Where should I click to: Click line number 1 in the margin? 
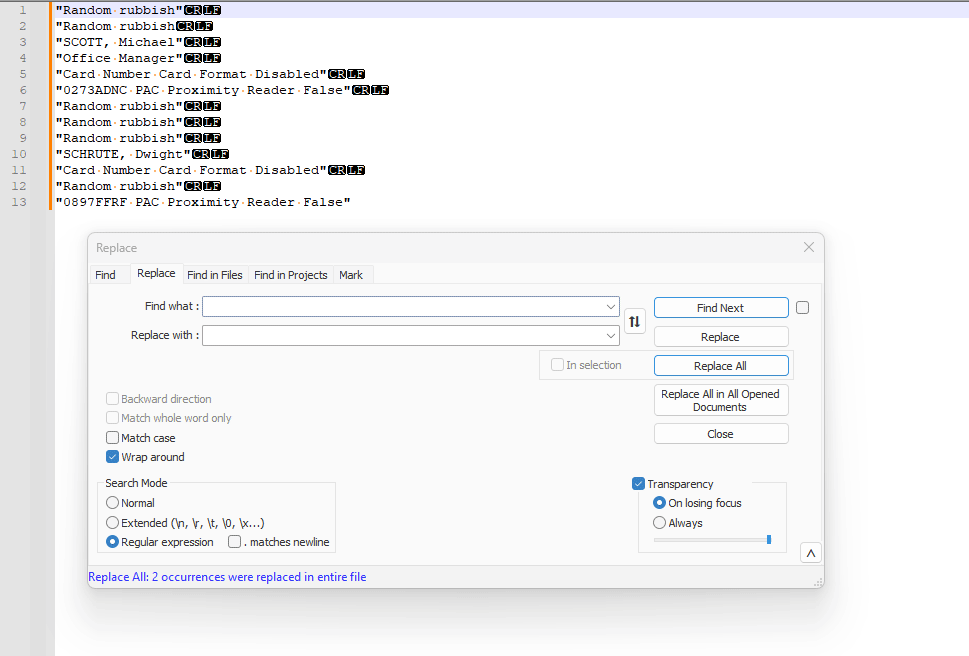[x=23, y=10]
